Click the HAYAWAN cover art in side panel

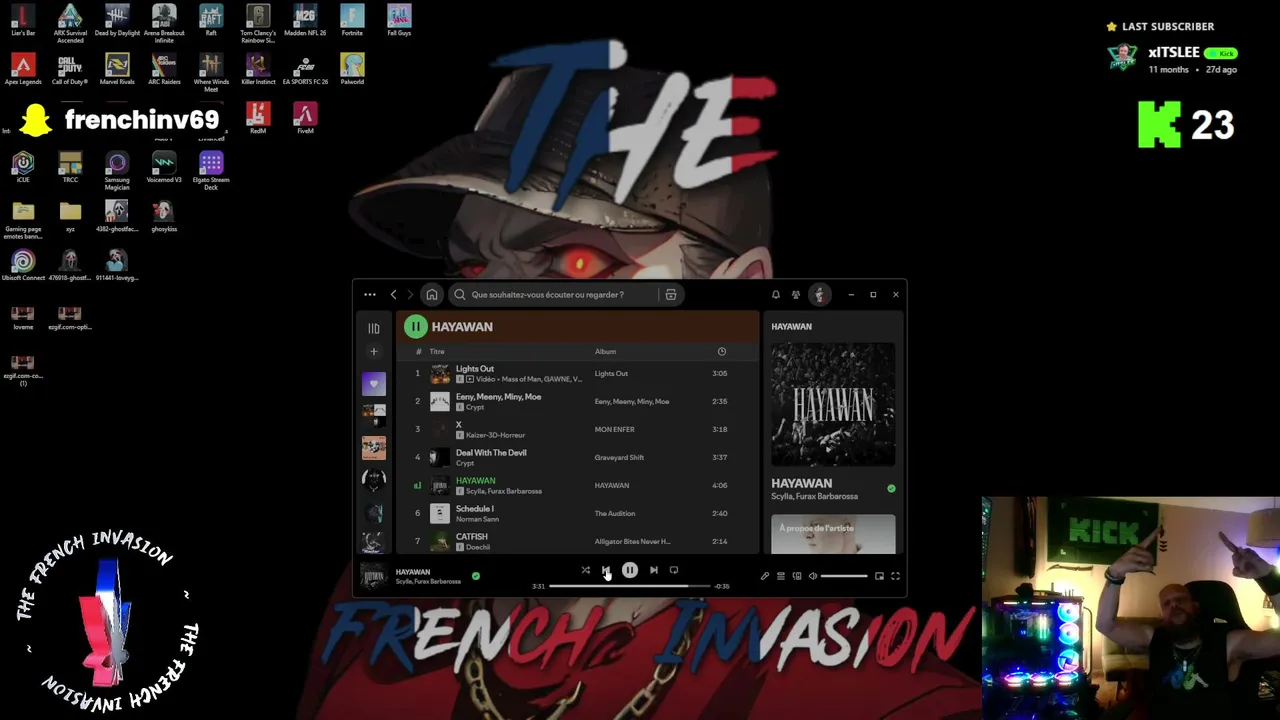pos(833,404)
